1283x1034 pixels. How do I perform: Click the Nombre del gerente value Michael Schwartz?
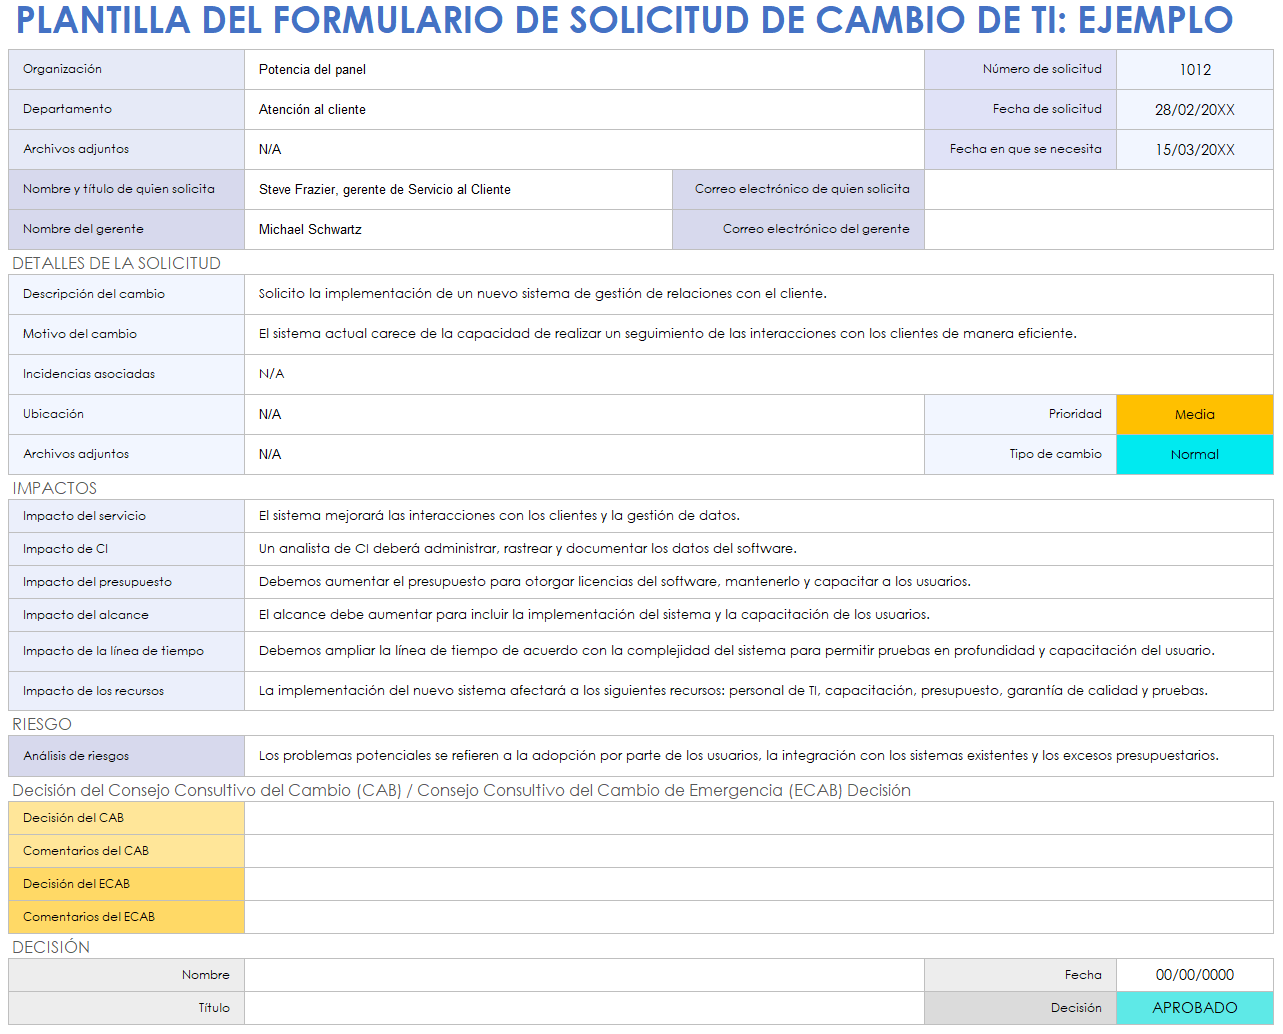(x=458, y=230)
